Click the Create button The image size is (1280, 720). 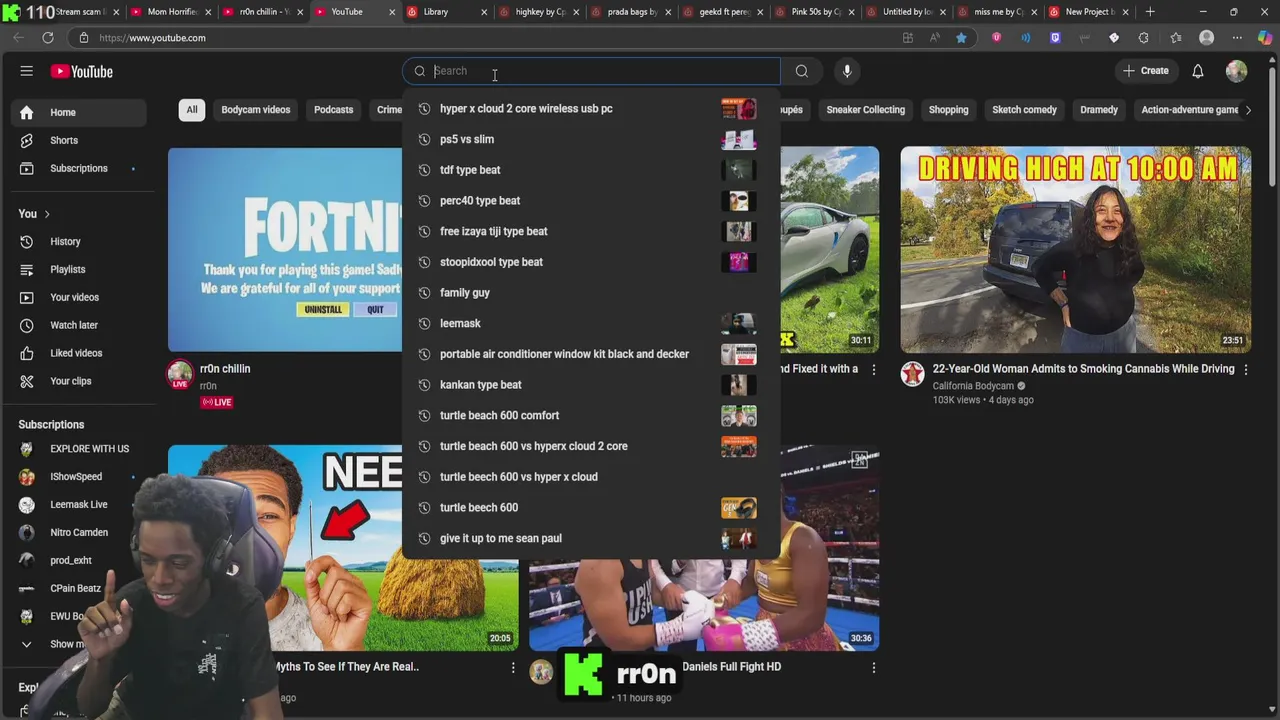click(1145, 71)
